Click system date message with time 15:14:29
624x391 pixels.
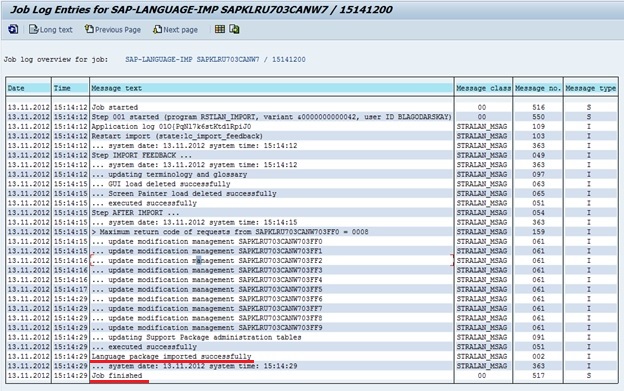pos(194,366)
